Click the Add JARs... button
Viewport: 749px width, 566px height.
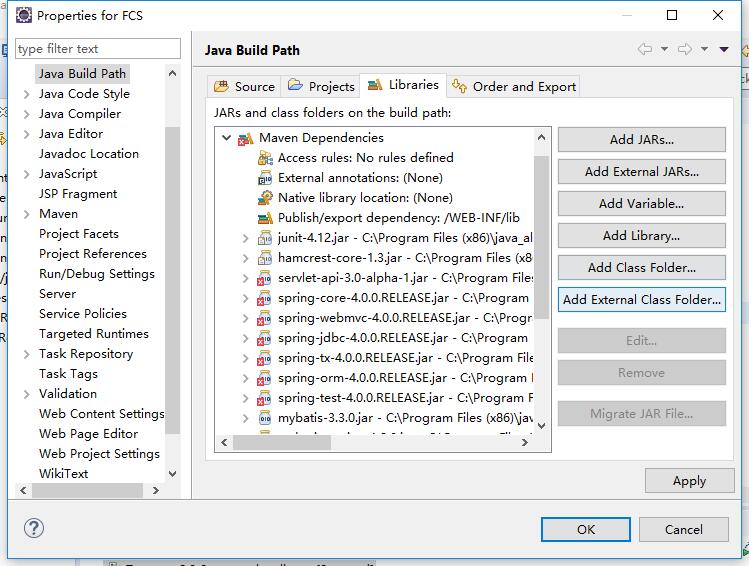642,139
